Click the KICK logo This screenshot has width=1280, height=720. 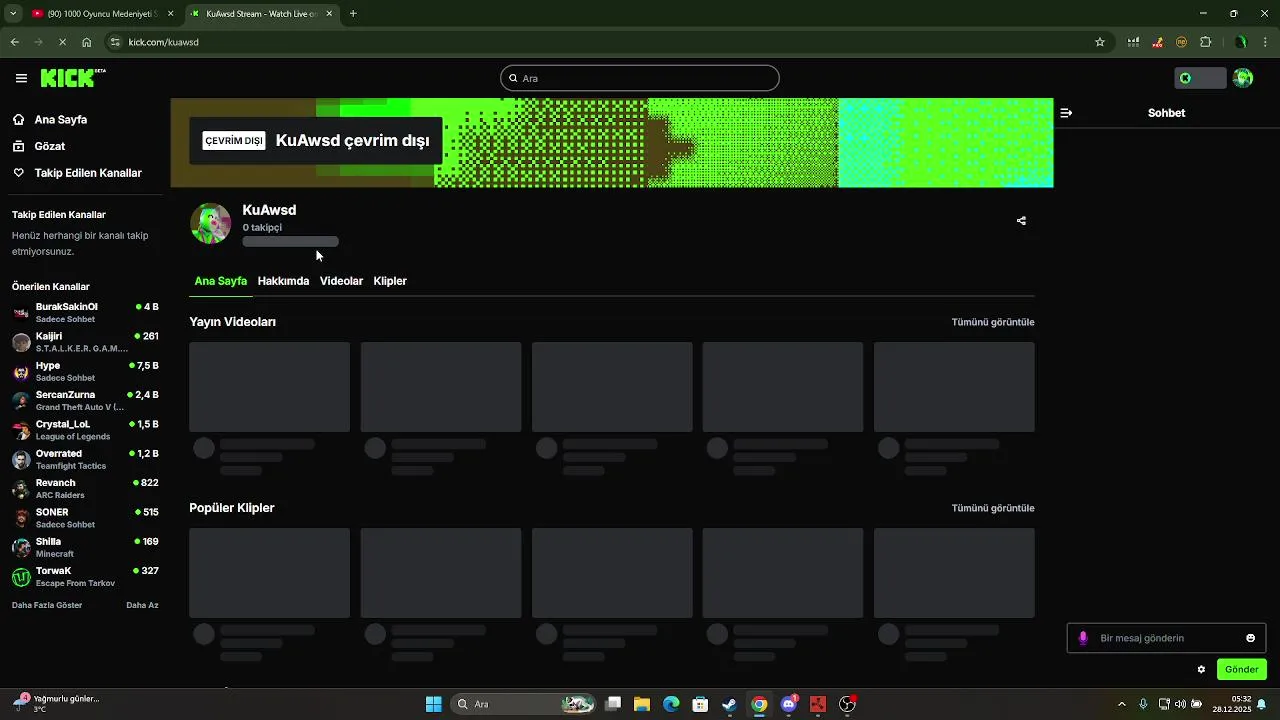(73, 78)
